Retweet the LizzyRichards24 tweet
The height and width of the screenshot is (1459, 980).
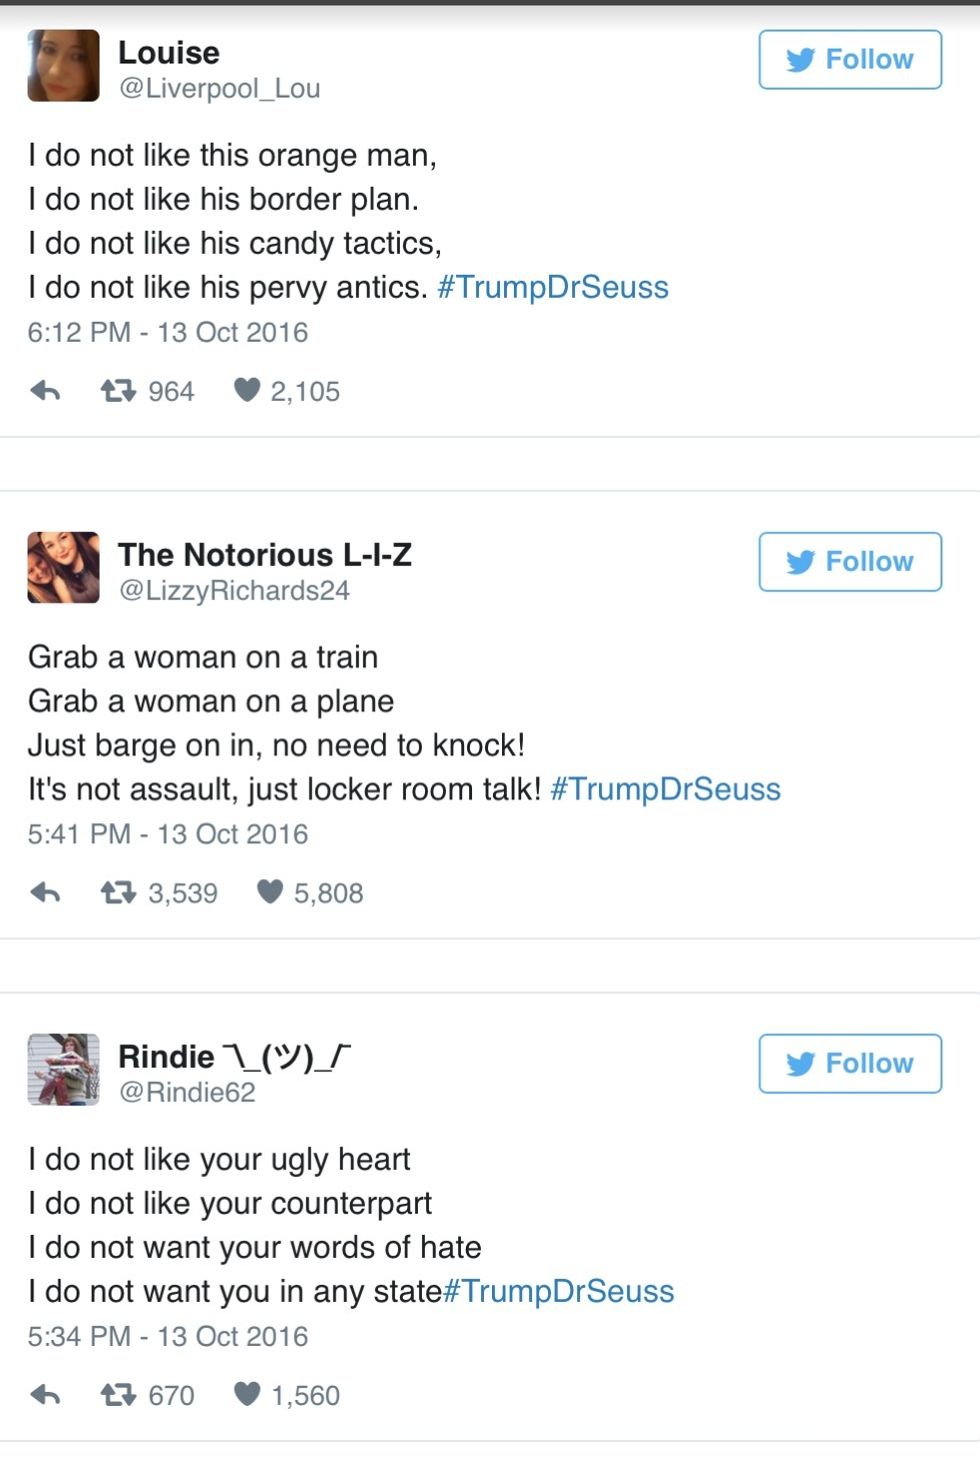coord(118,892)
